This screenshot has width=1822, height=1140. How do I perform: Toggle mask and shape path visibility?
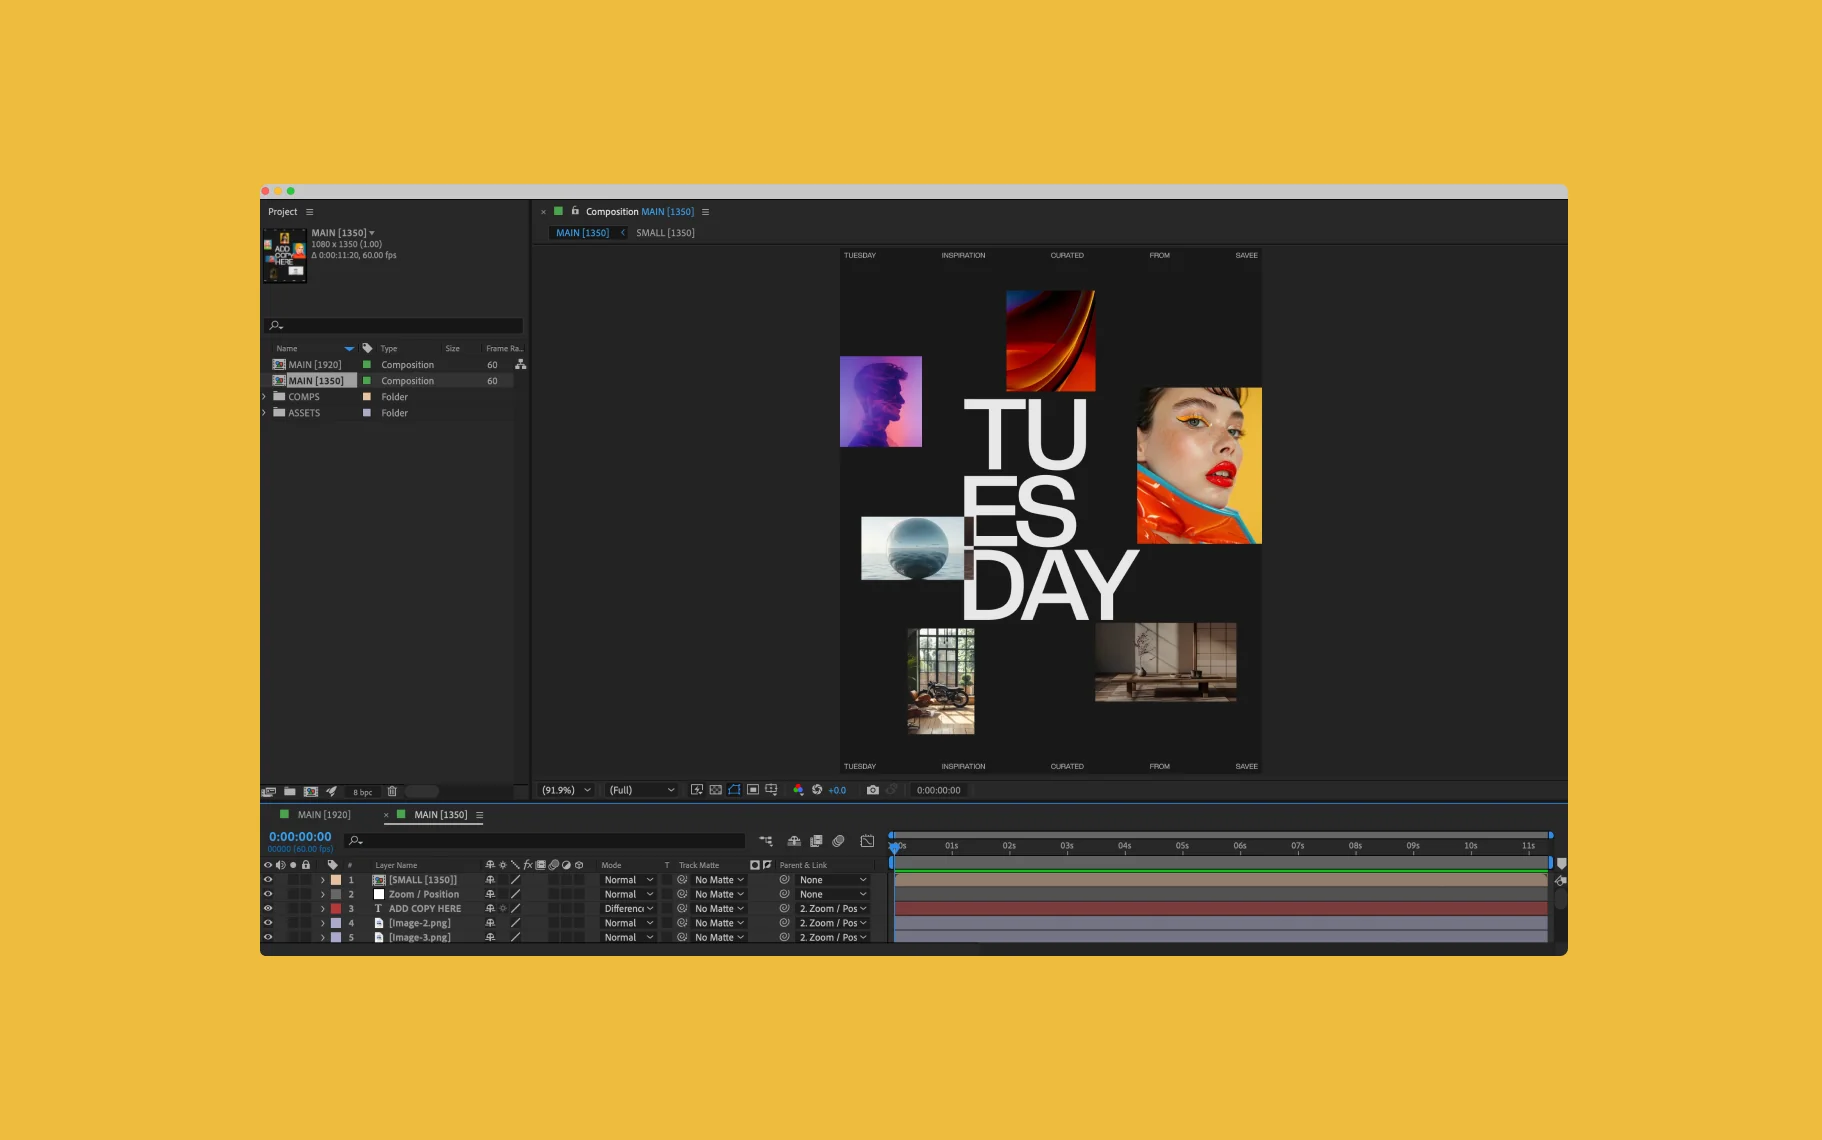[x=734, y=790]
